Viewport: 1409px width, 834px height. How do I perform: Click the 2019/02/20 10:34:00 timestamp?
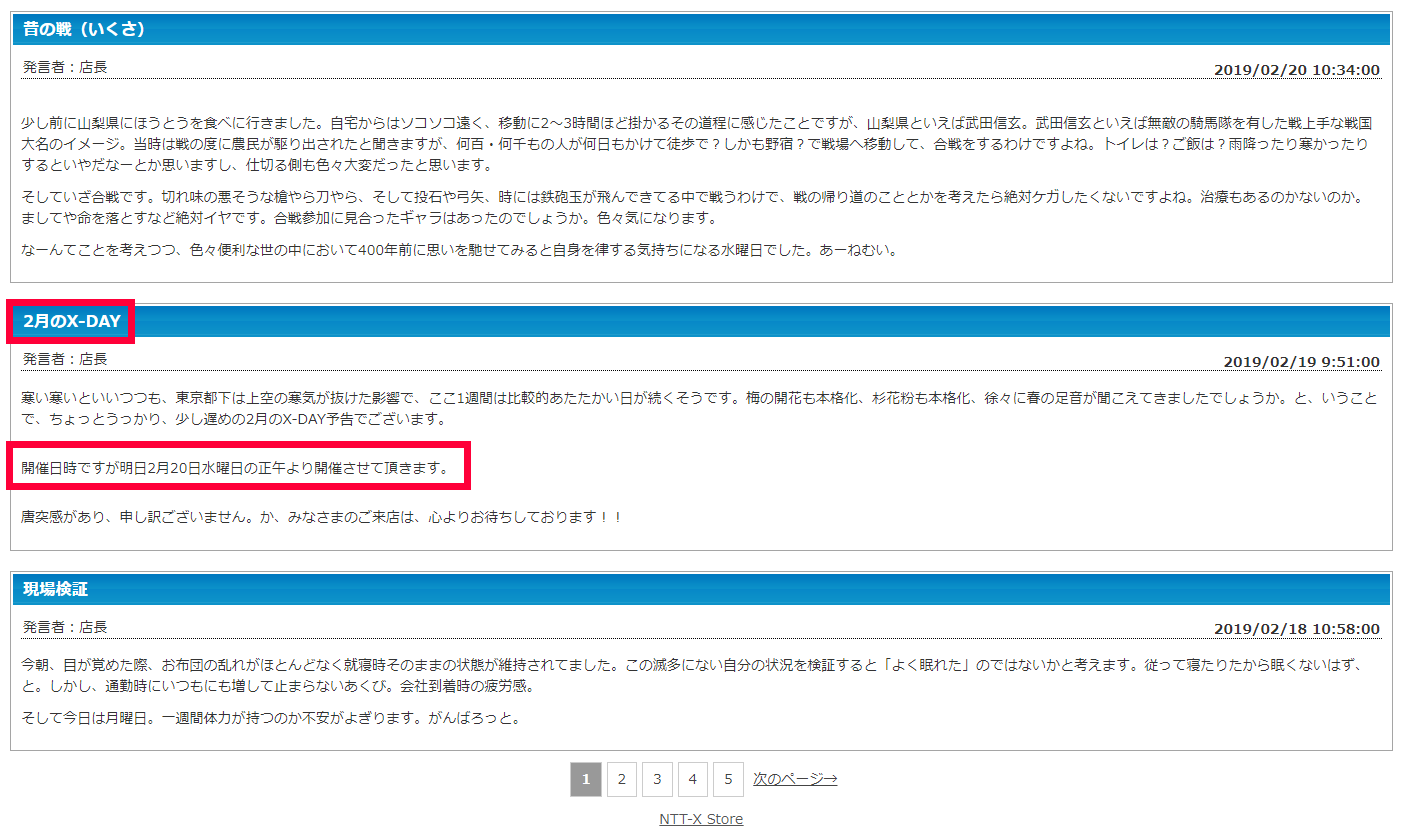coord(1296,70)
